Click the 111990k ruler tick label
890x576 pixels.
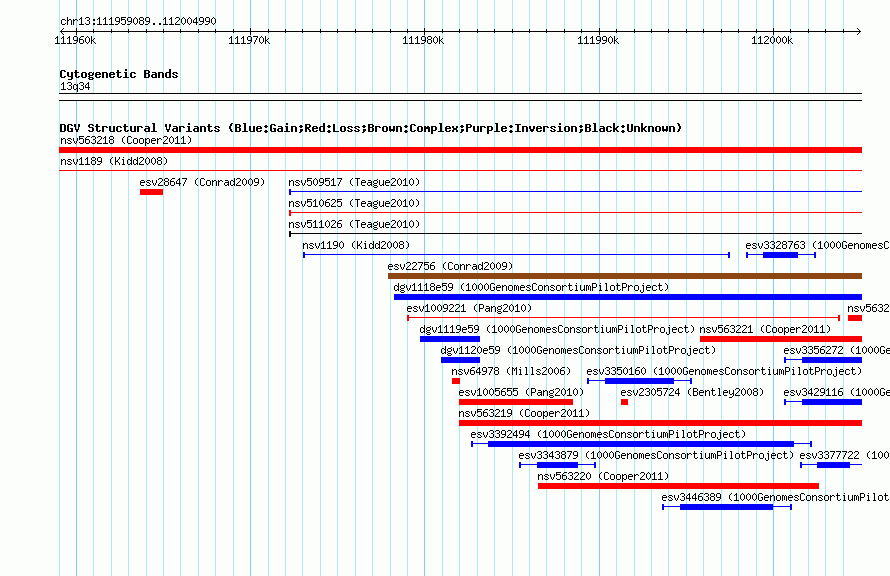click(598, 40)
